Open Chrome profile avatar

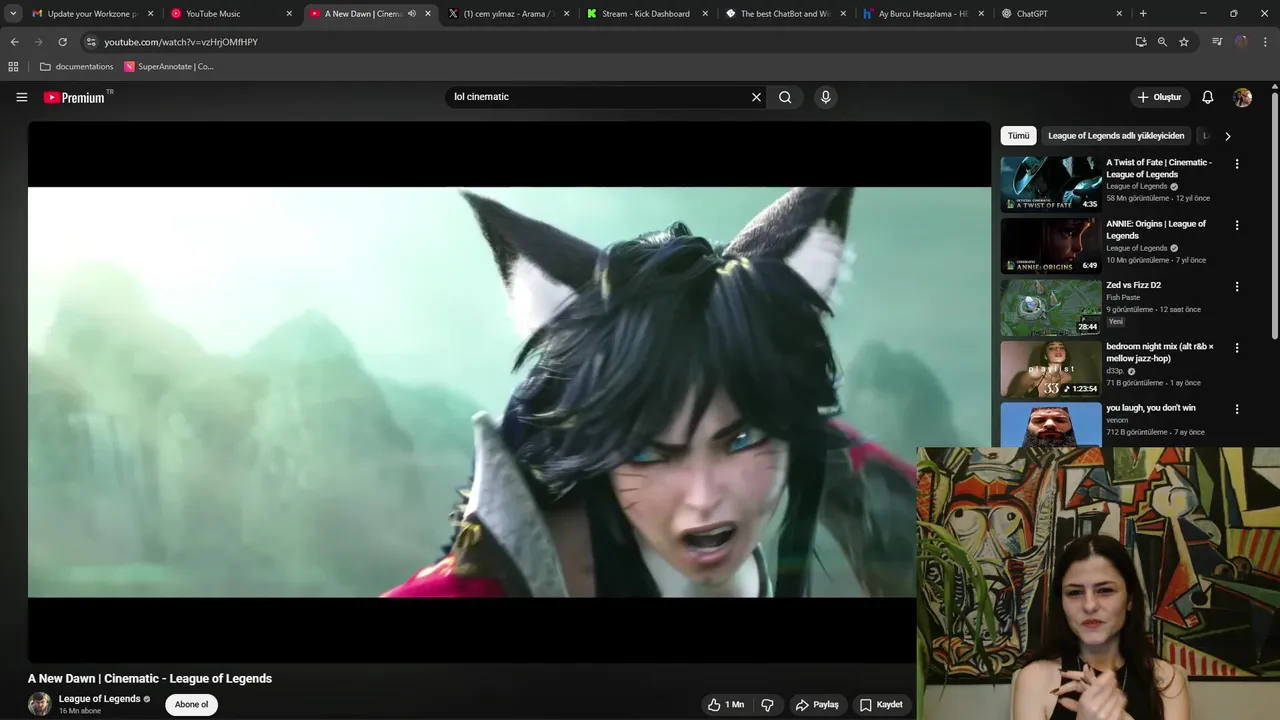1241,42
